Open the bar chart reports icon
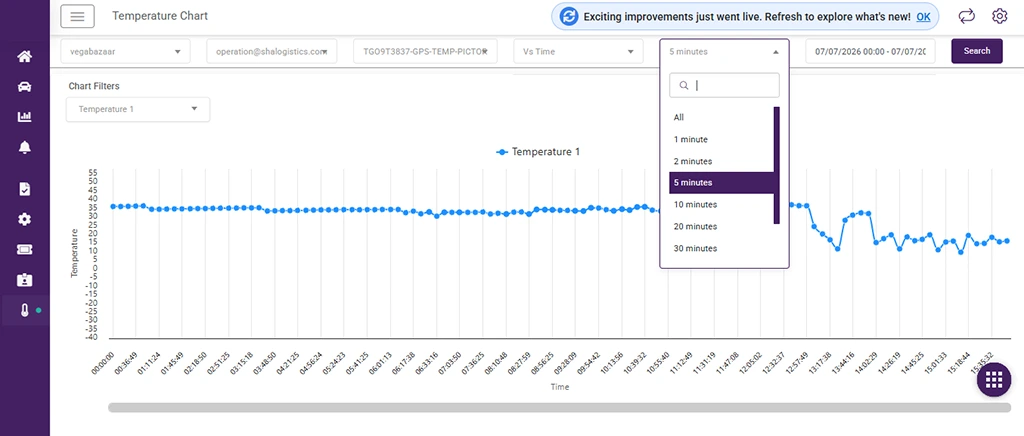 tap(25, 117)
